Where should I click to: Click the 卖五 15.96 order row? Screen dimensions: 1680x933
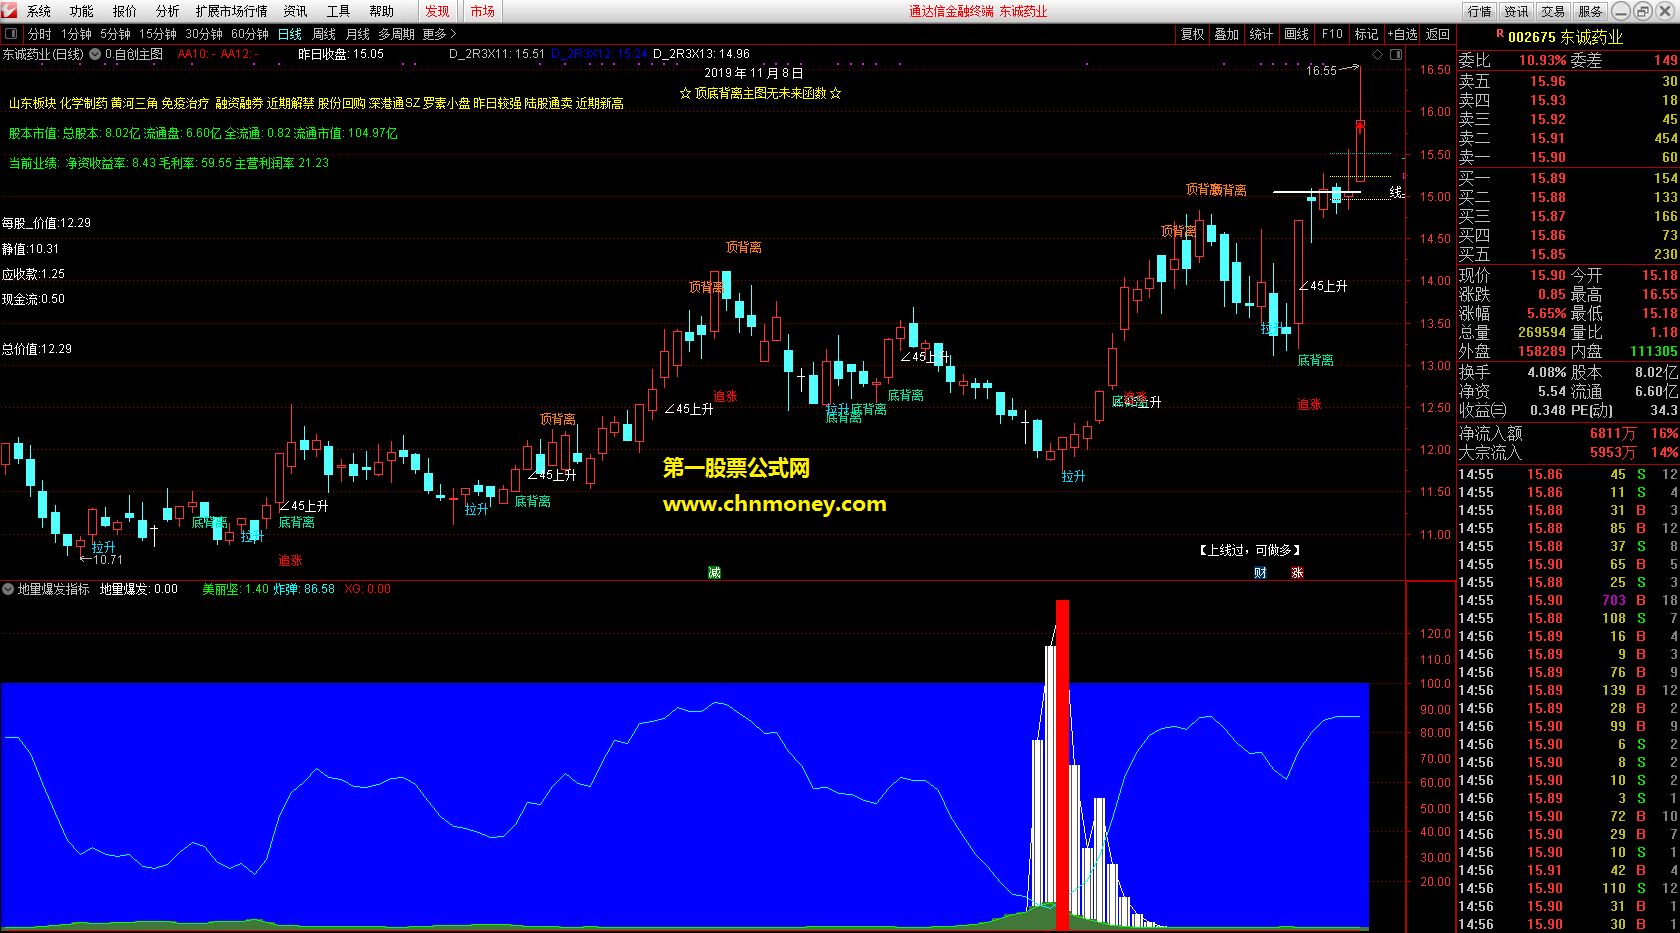point(1568,81)
